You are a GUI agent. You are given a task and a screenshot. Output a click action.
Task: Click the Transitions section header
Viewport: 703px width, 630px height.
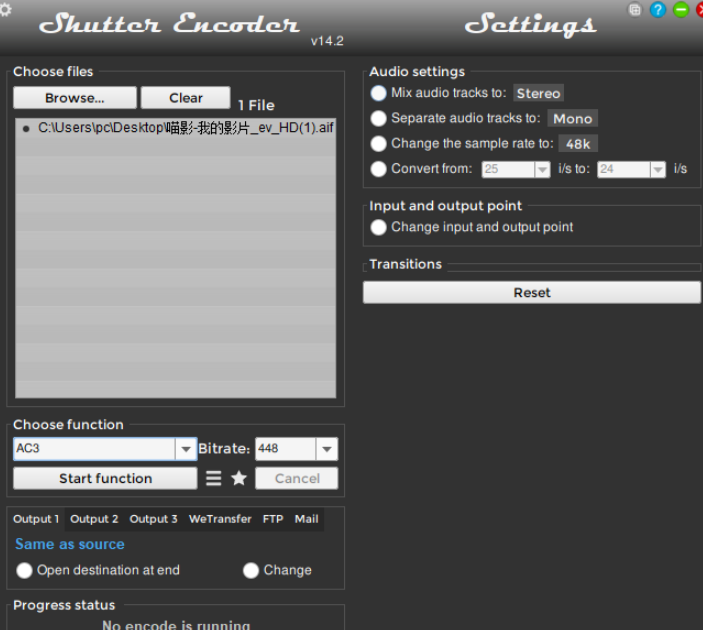pos(406,265)
